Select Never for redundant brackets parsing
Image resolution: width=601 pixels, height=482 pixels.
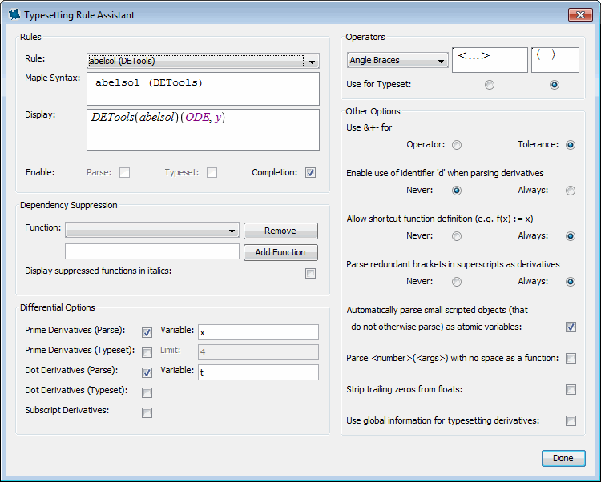click(457, 281)
